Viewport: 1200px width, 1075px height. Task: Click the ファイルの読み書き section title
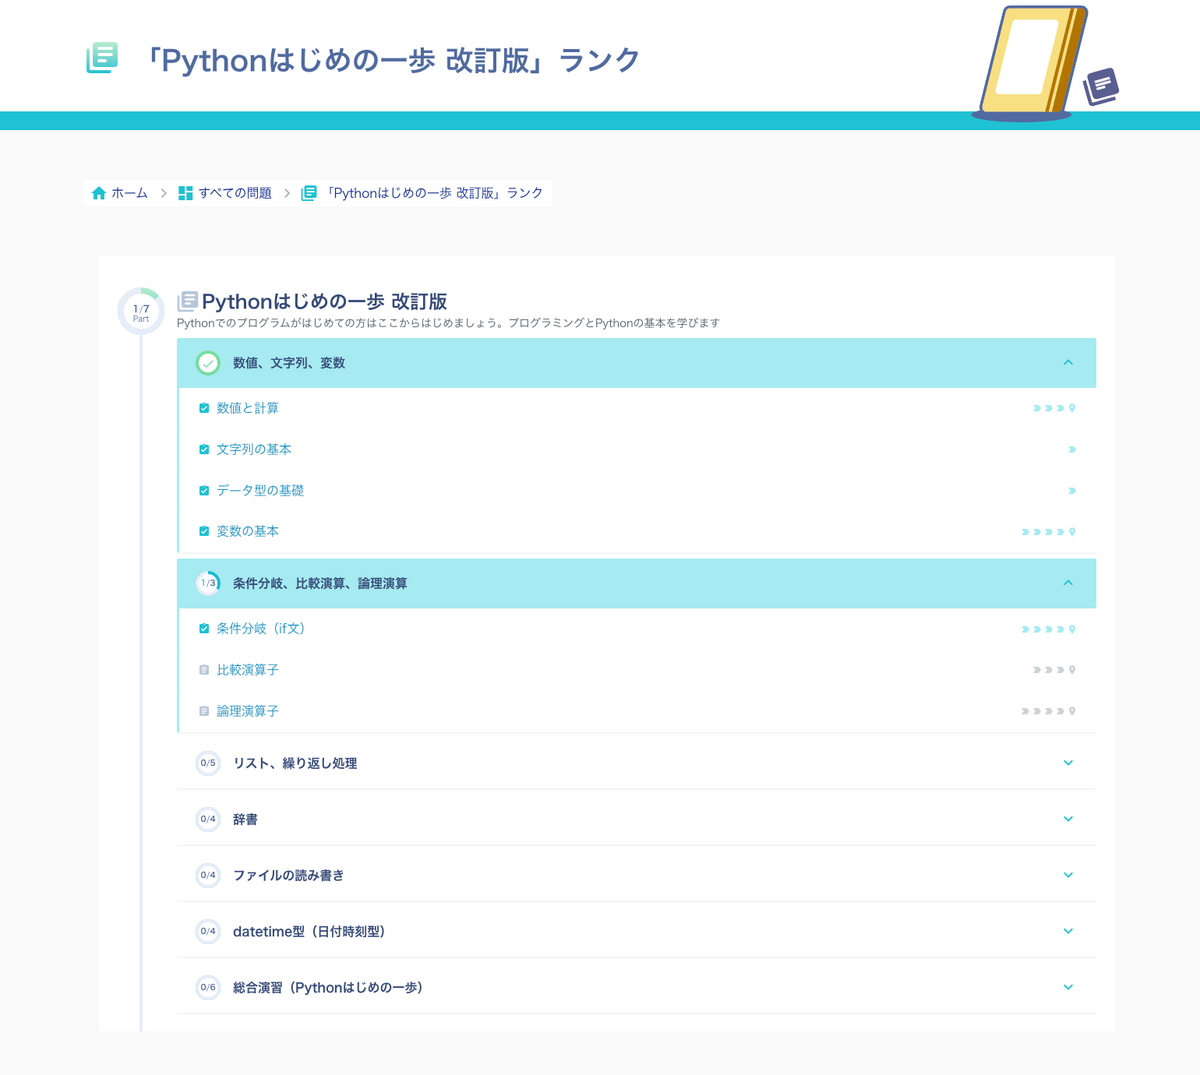point(289,875)
